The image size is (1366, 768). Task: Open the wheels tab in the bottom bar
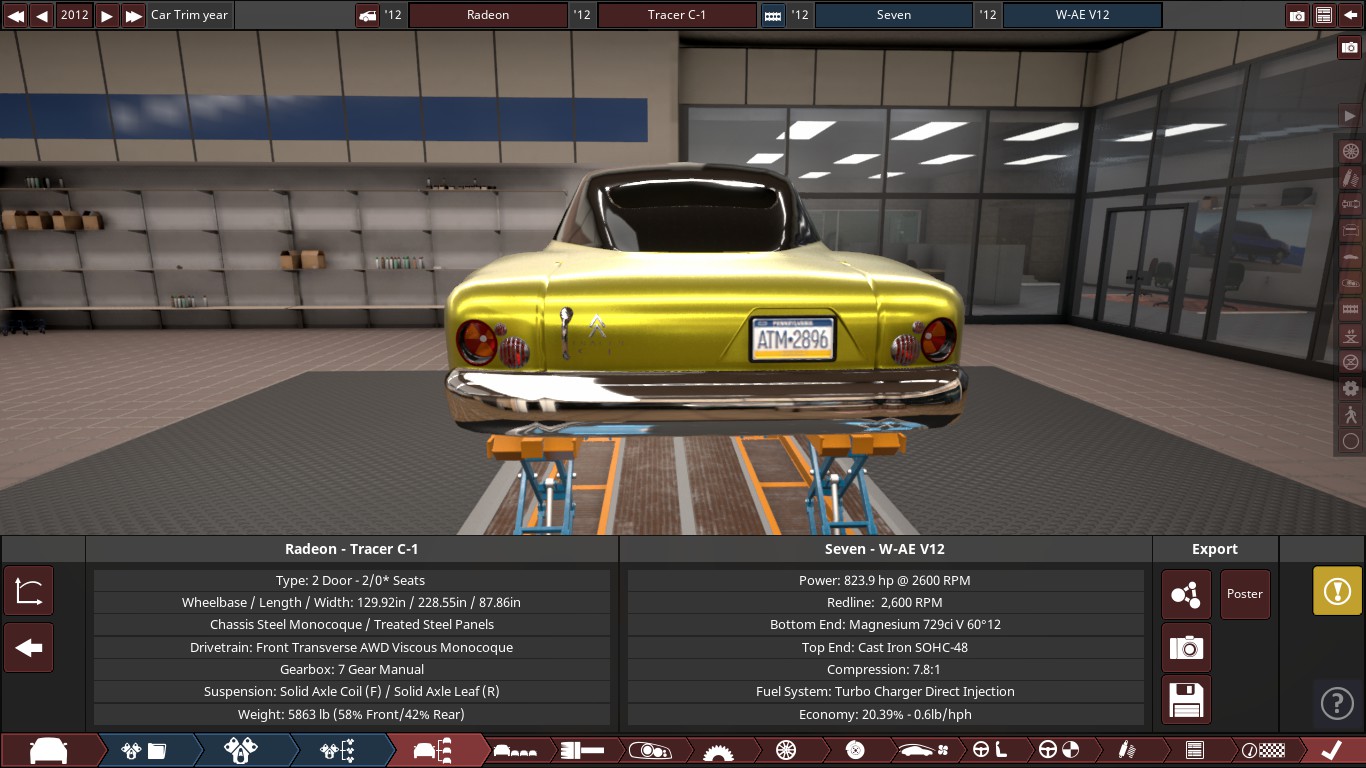pos(786,750)
